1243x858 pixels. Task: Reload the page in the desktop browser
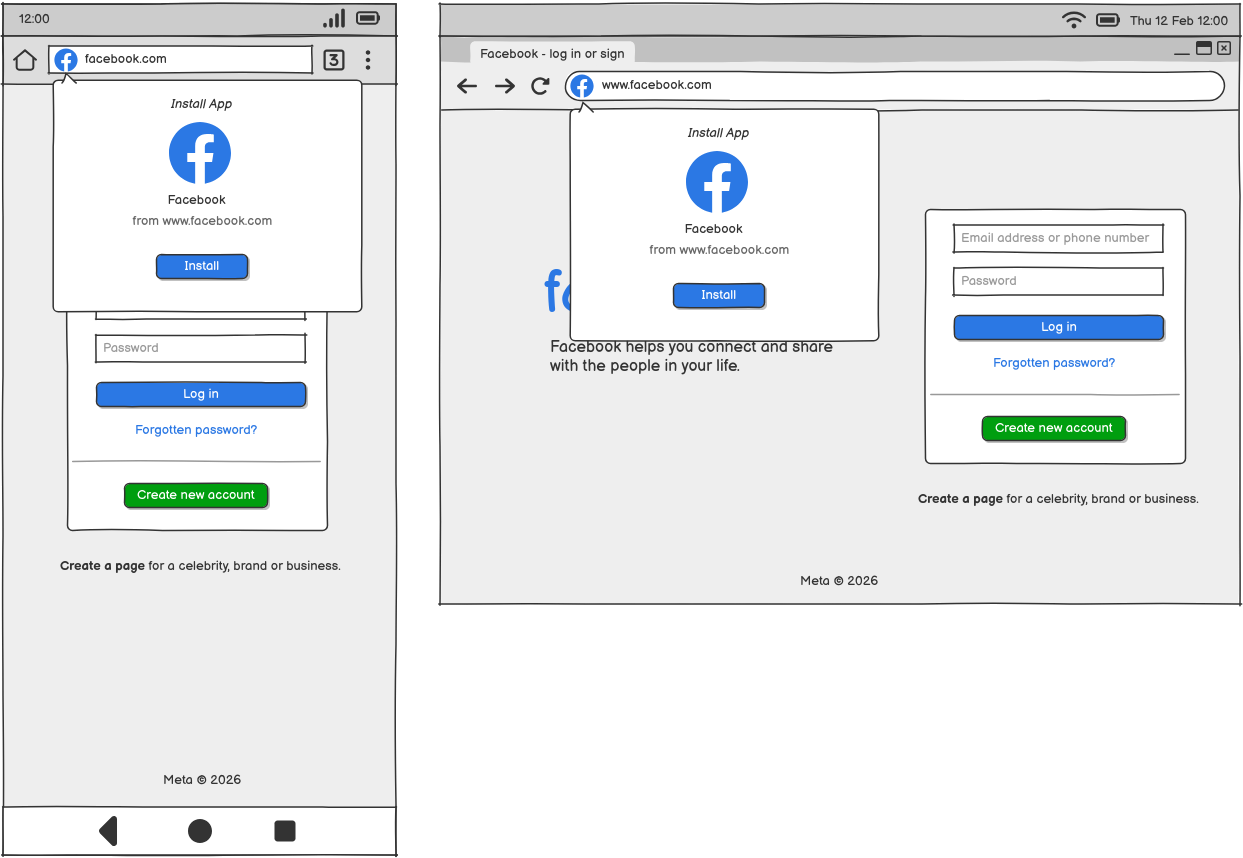coord(540,86)
